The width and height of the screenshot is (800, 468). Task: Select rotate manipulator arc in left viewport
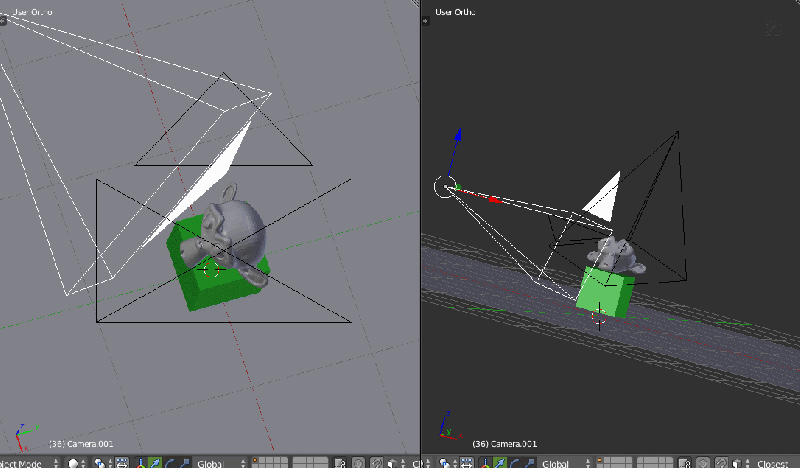(170, 463)
